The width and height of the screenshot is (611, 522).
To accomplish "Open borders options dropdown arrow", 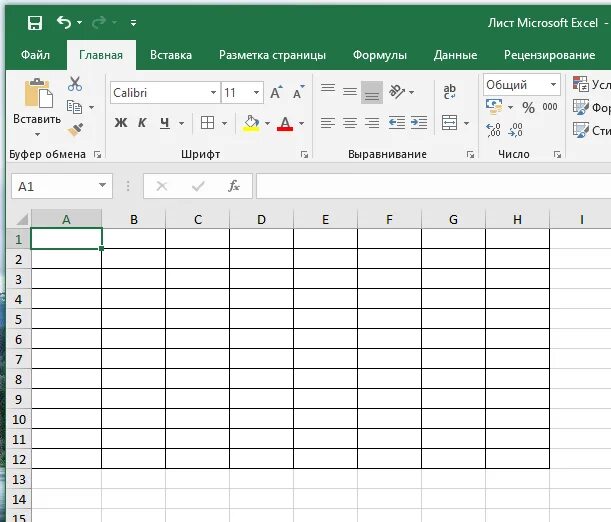I will (224, 123).
